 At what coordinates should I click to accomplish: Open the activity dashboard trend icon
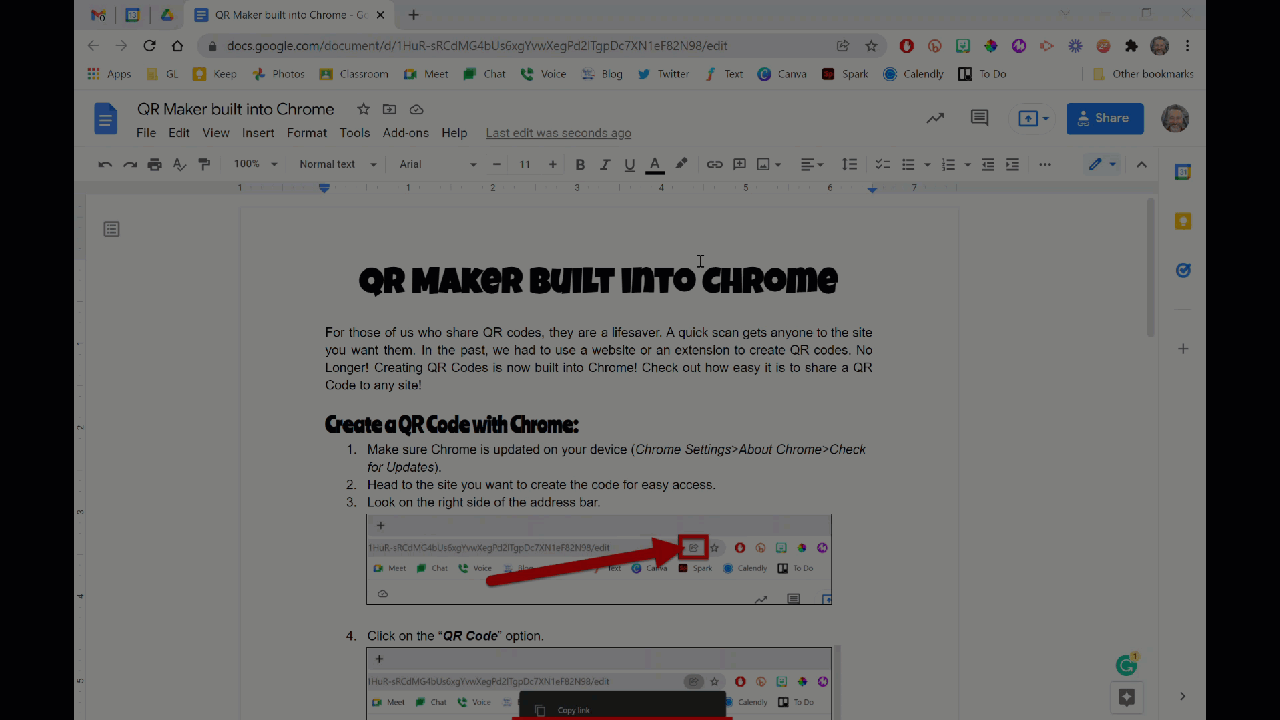click(935, 118)
